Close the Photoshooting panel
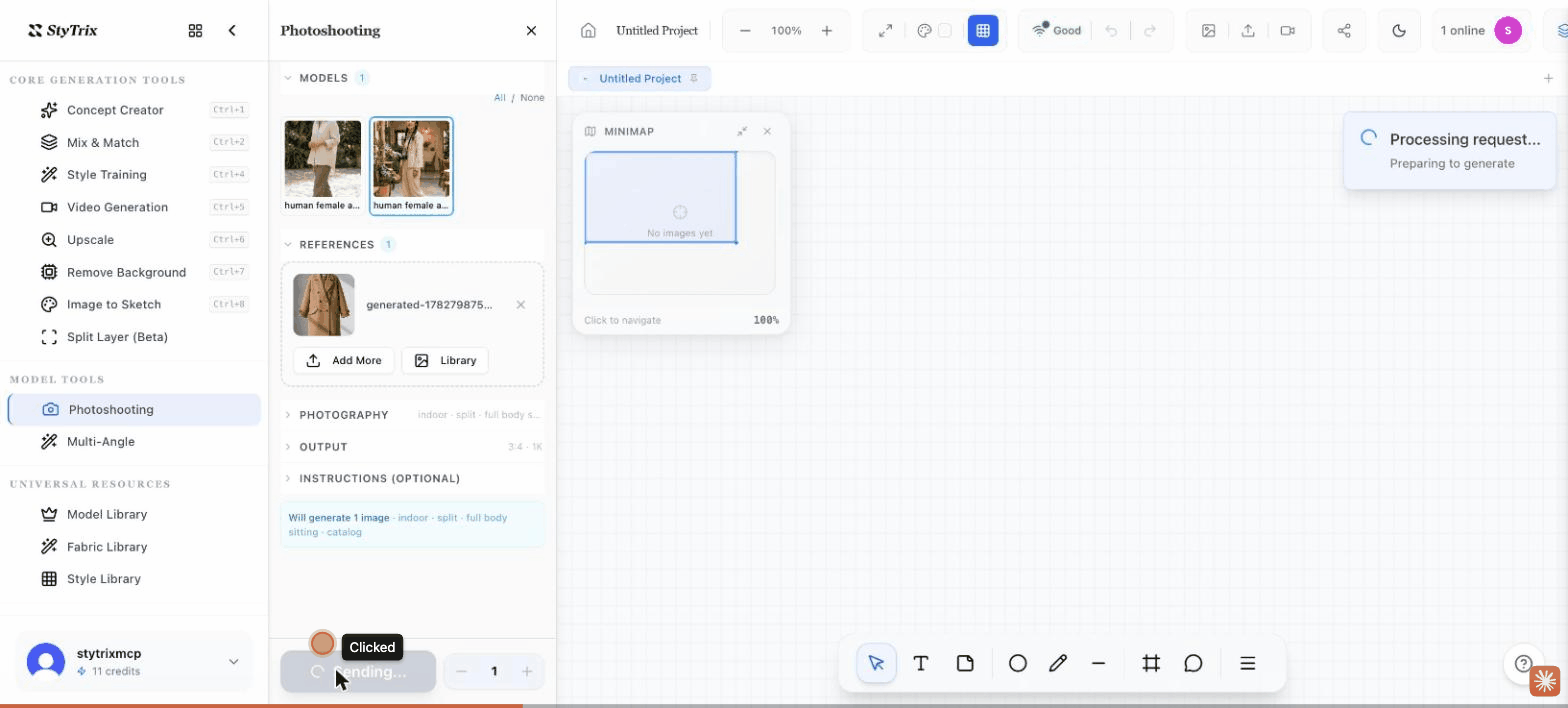The height and width of the screenshot is (708, 1568). 531,30
